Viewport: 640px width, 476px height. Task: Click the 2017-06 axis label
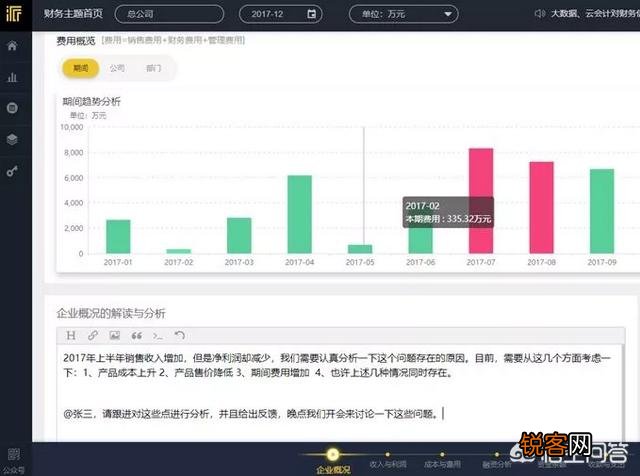click(x=420, y=262)
